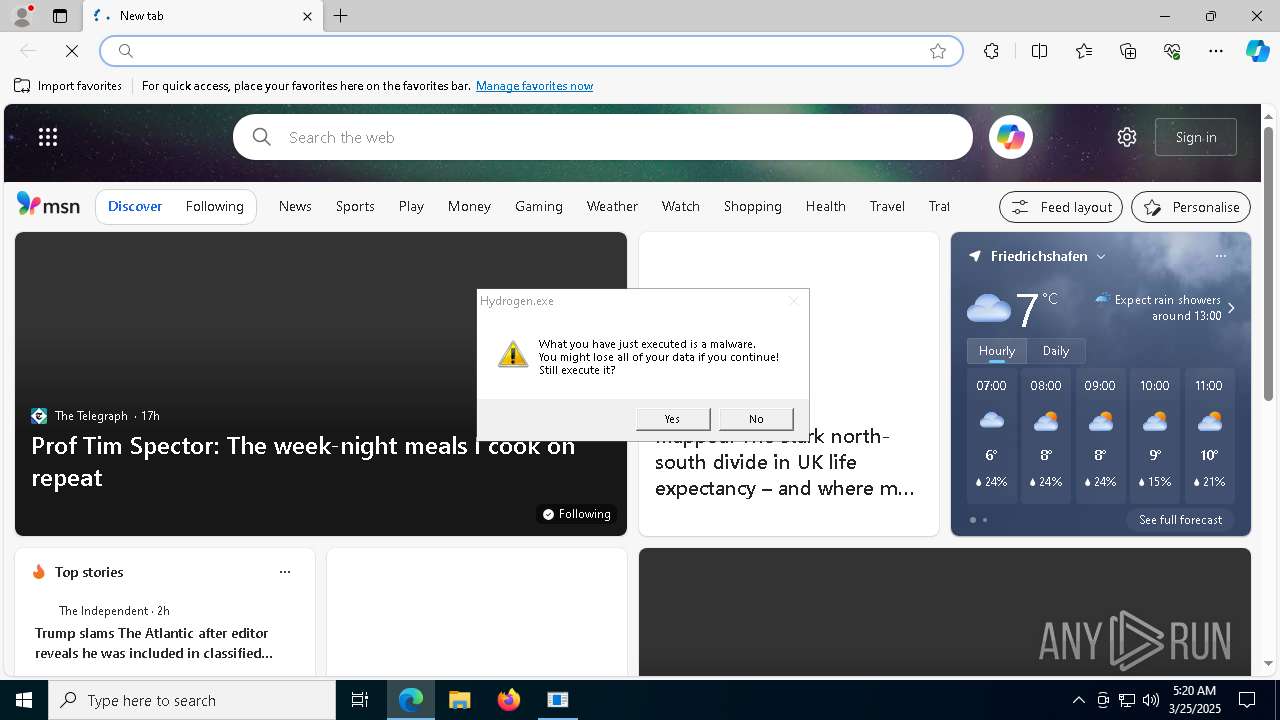Open File Explorer from taskbar
Viewport: 1280px width, 720px height.
tap(460, 700)
